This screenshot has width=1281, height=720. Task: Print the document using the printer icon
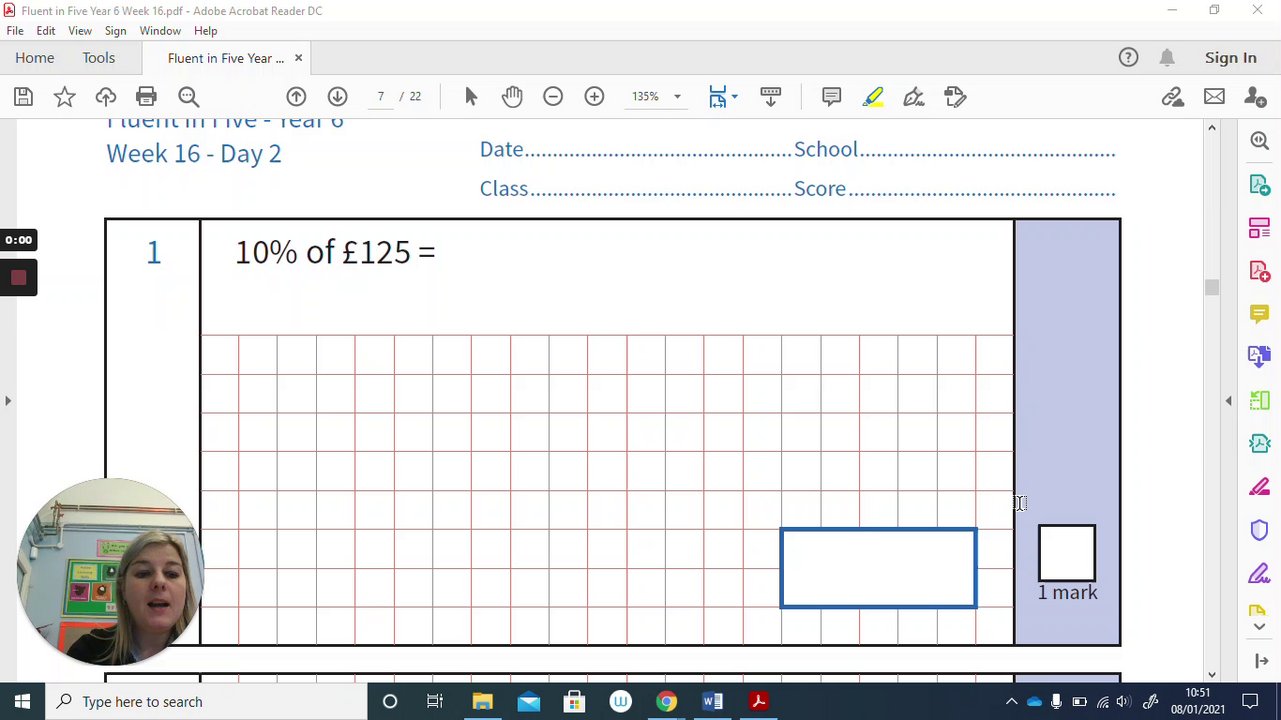146,97
